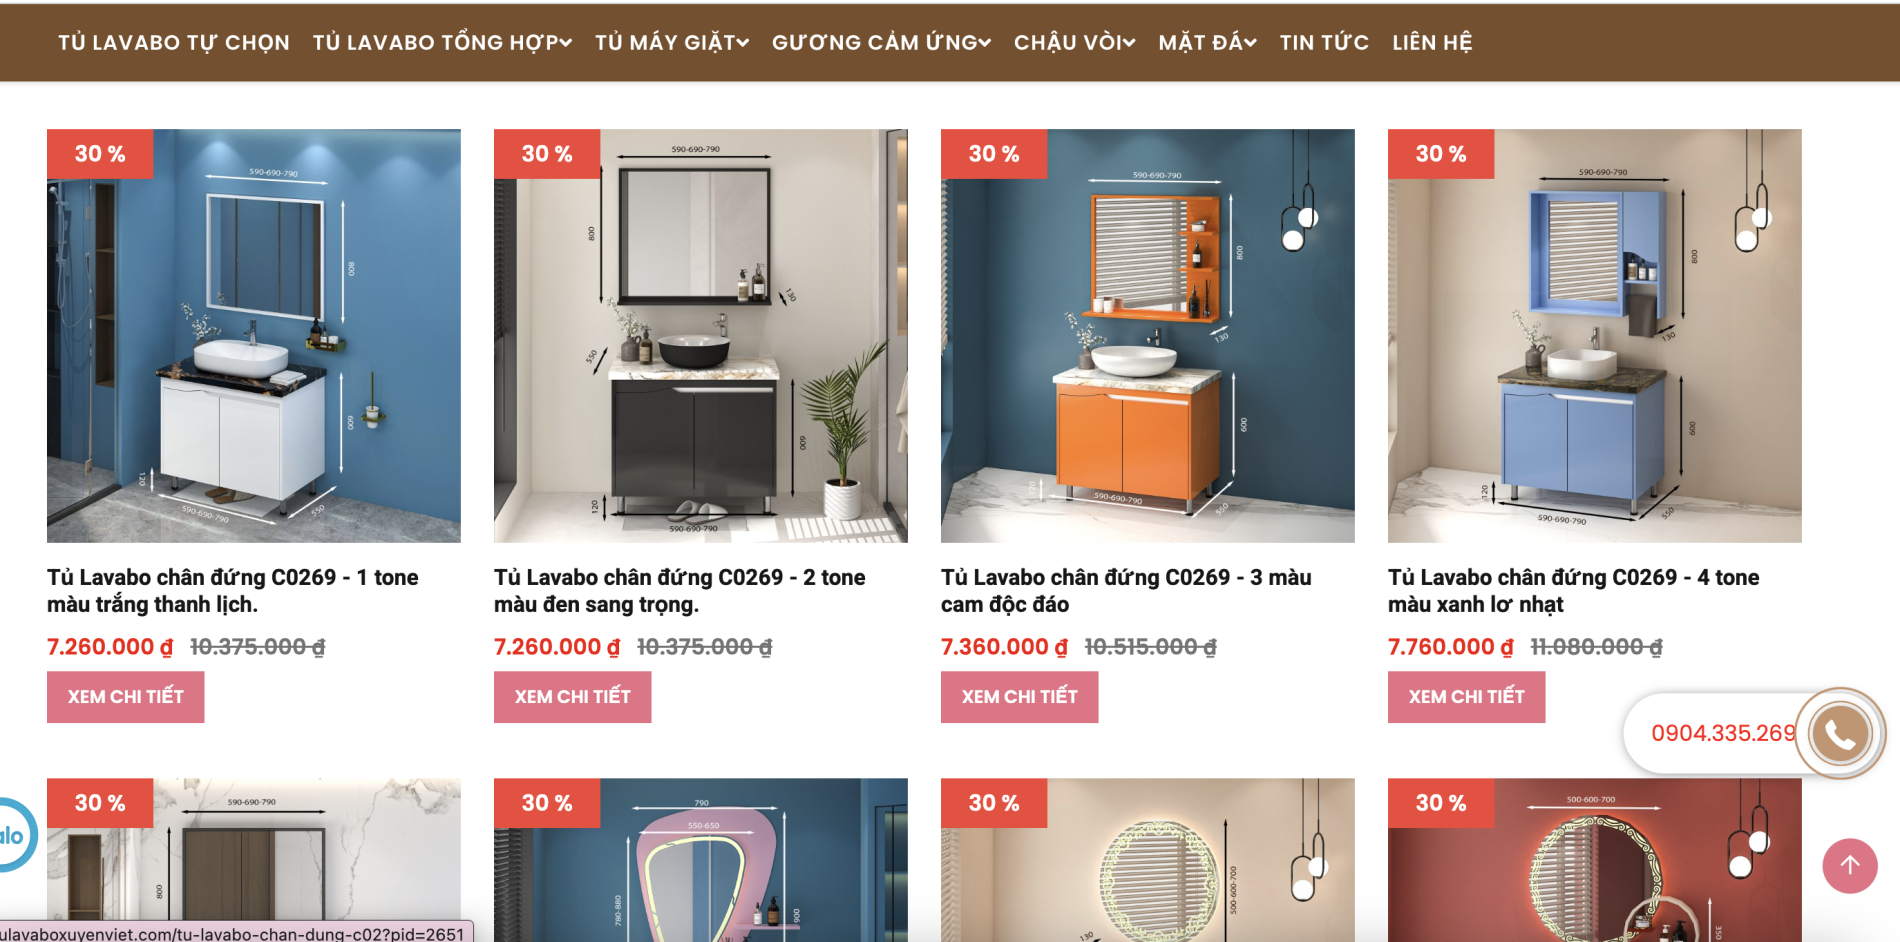This screenshot has height=942, width=1900.
Task: Click the scroll-to-top arrow icon
Action: pyautogui.click(x=1850, y=866)
